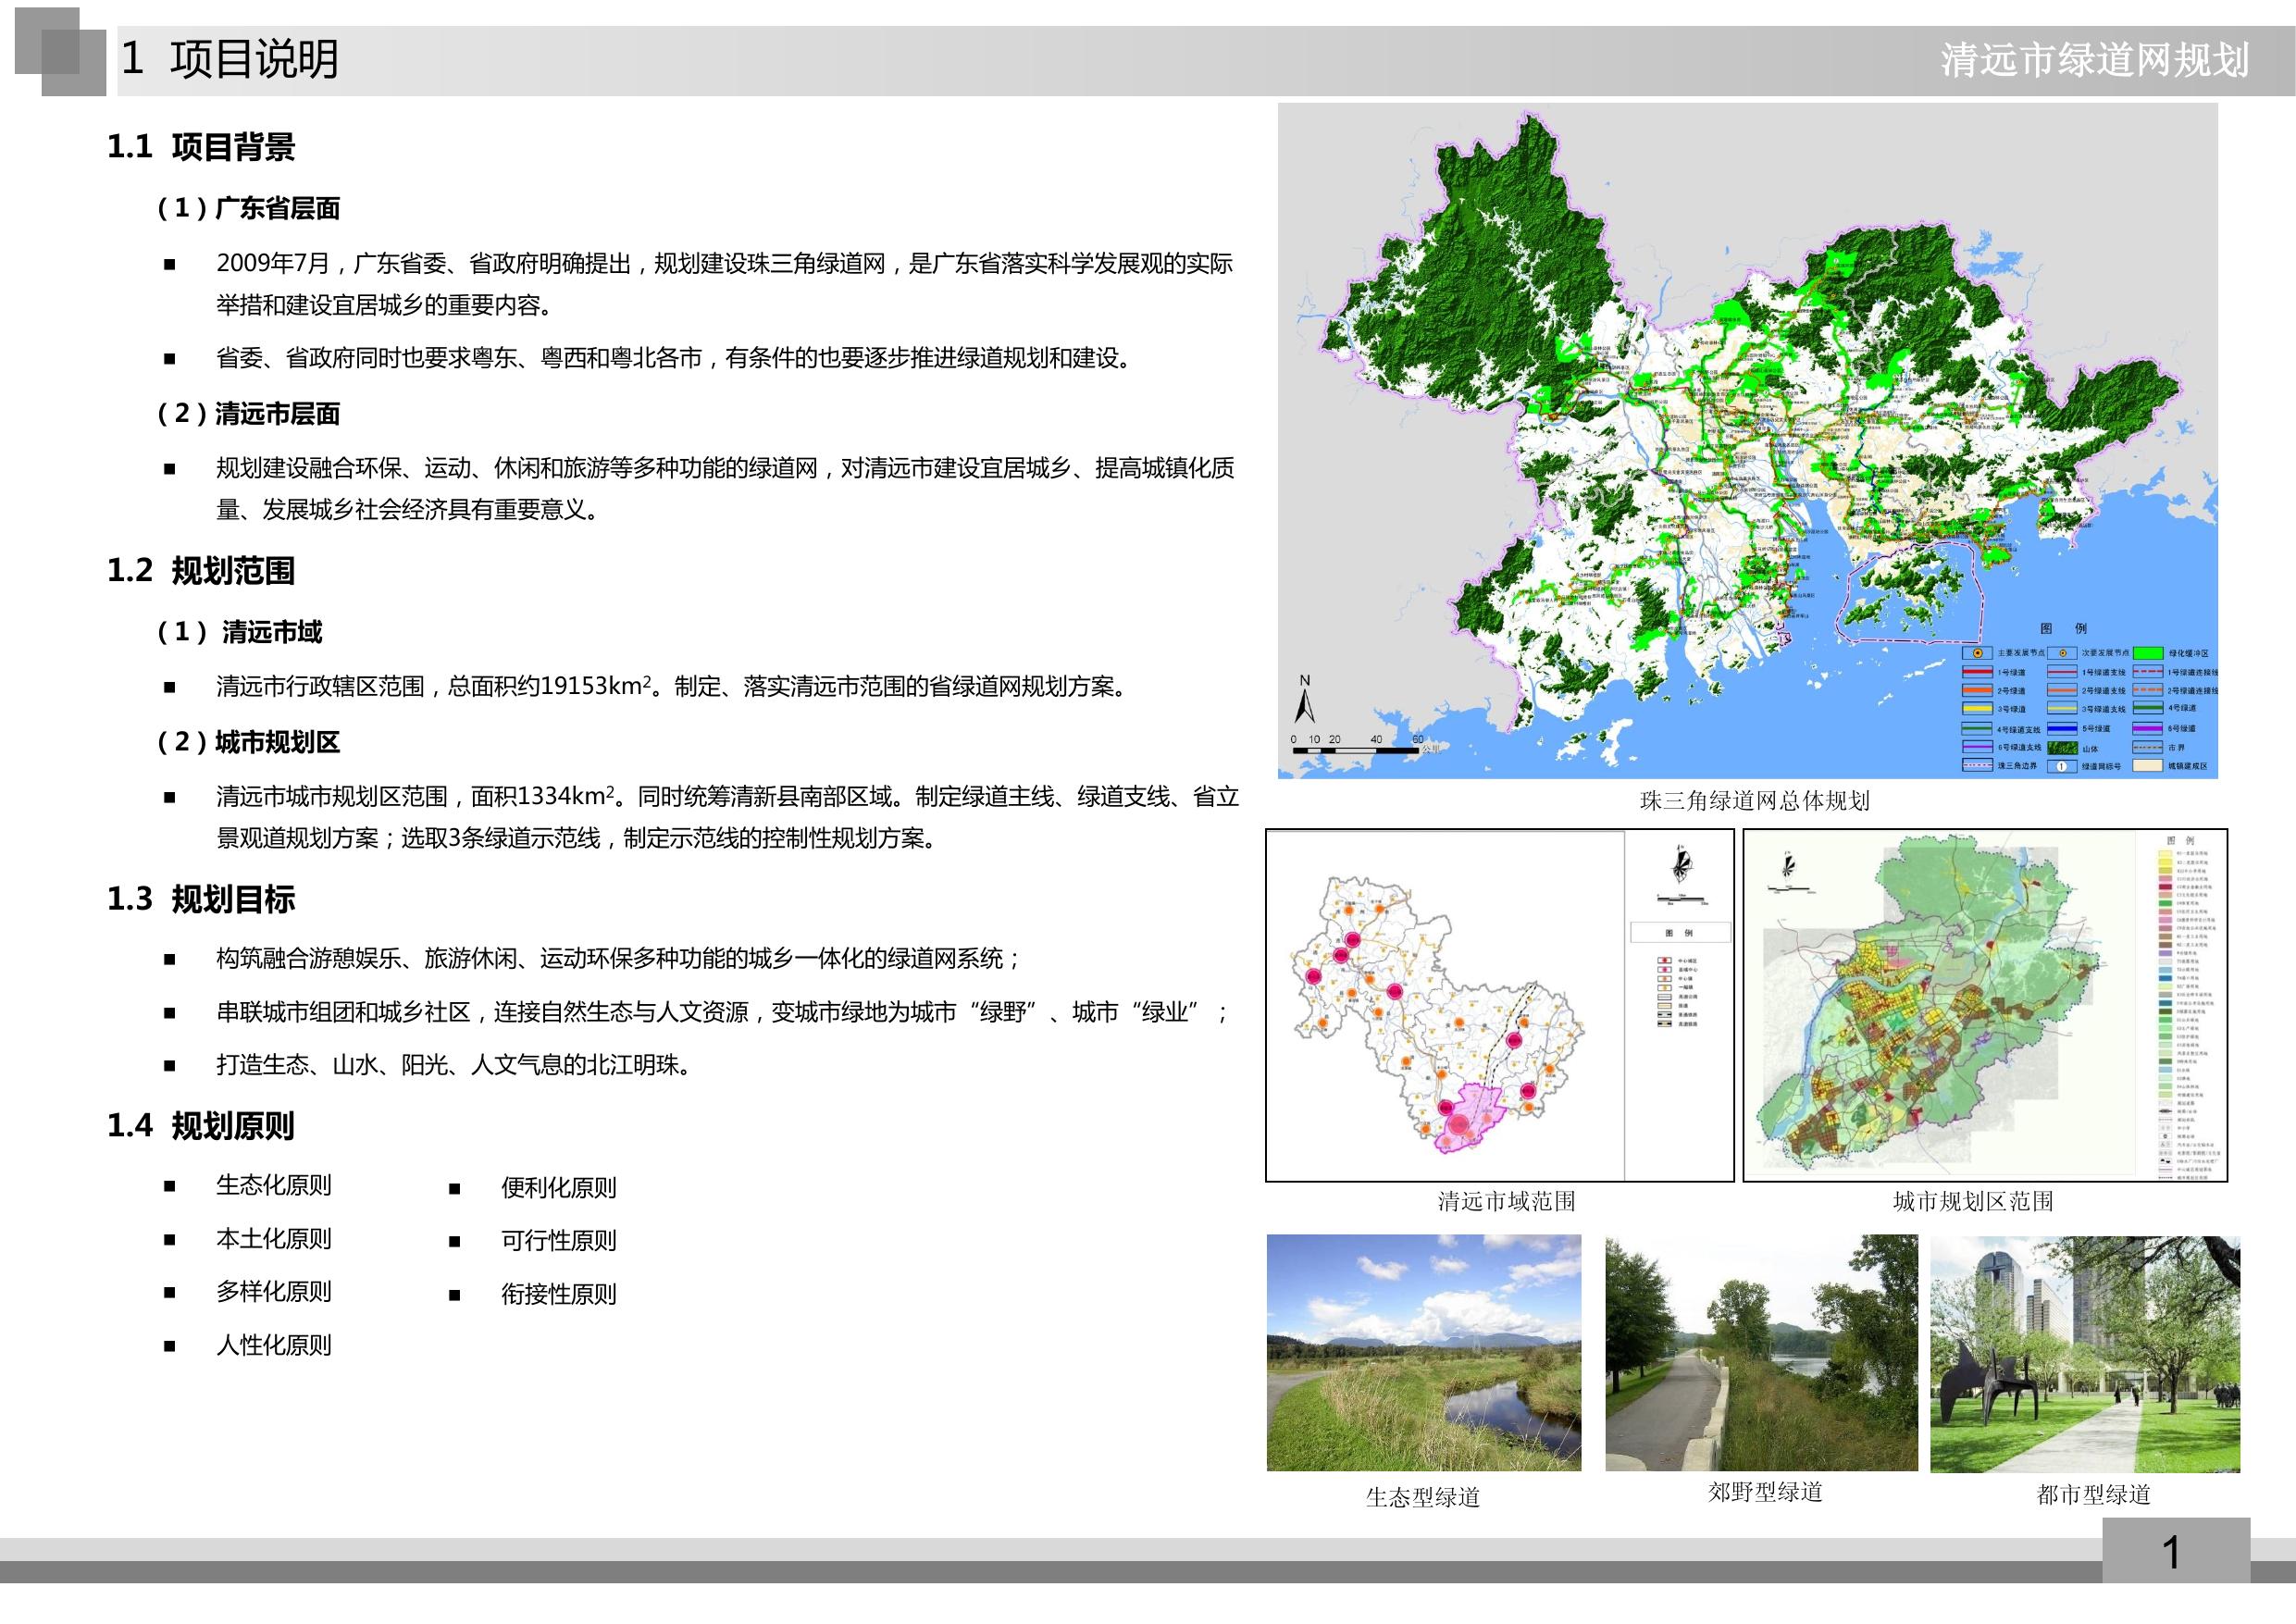The height and width of the screenshot is (1624, 2296).
Task: Click the gray square logo beside the title
Action: pyautogui.click(x=61, y=52)
